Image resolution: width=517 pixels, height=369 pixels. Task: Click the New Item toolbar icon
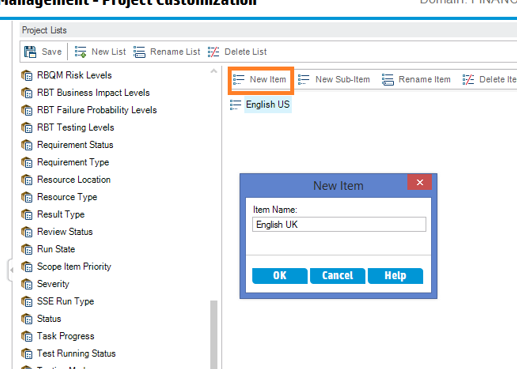(x=239, y=80)
